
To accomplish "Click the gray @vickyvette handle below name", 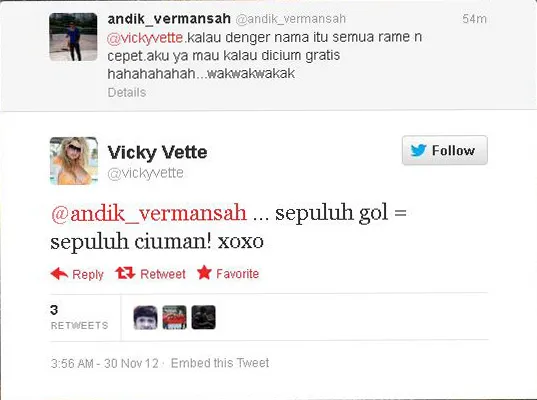I will click(x=146, y=173).
